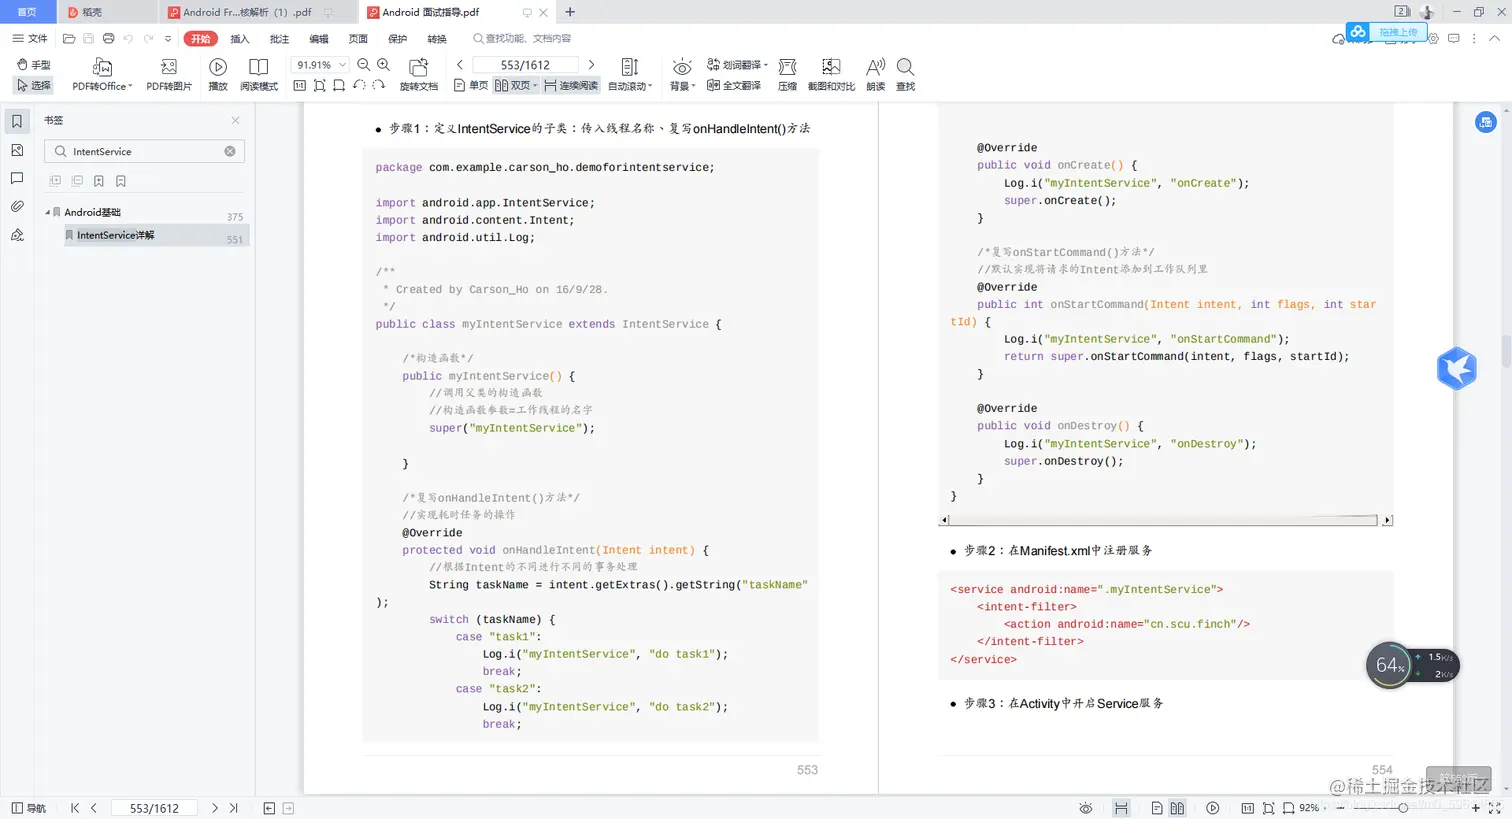Click 全文翻译 full-text translation
Image resolution: width=1512 pixels, height=819 pixels.
[734, 86]
